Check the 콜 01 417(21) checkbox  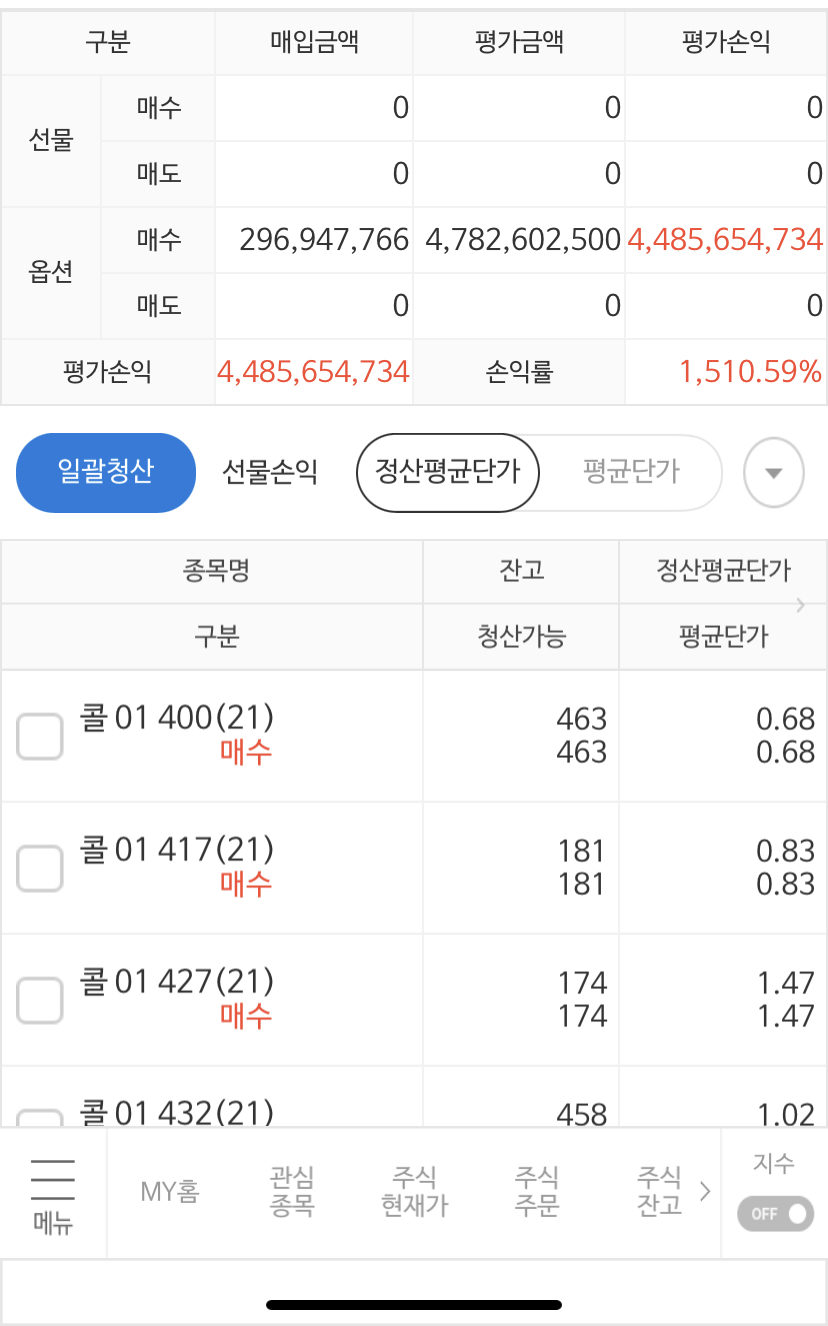[x=40, y=868]
